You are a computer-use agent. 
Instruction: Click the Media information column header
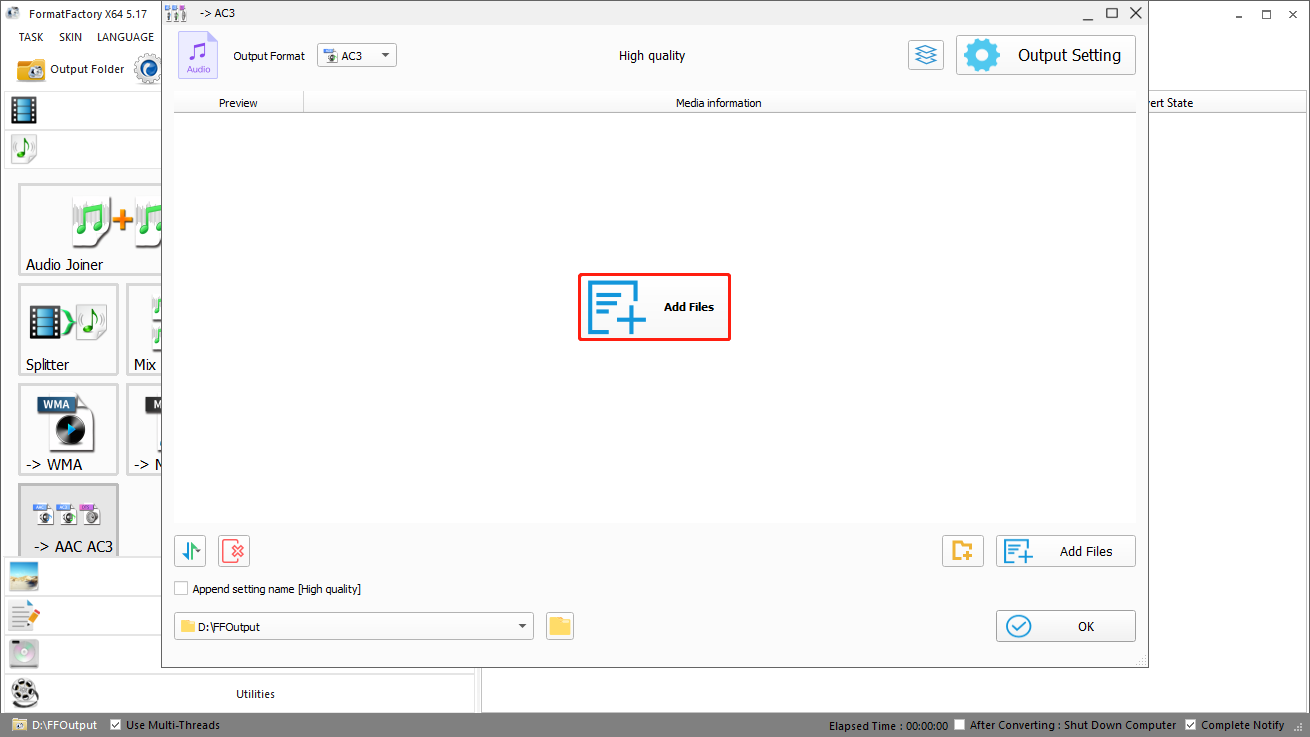(719, 103)
